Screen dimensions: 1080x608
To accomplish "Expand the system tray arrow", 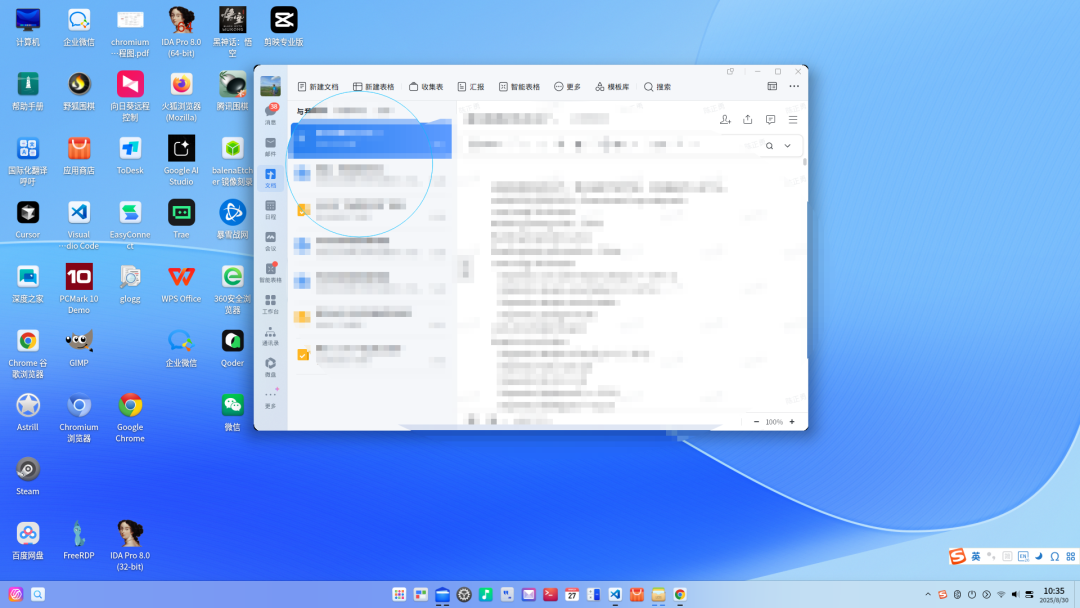I will coord(928,594).
